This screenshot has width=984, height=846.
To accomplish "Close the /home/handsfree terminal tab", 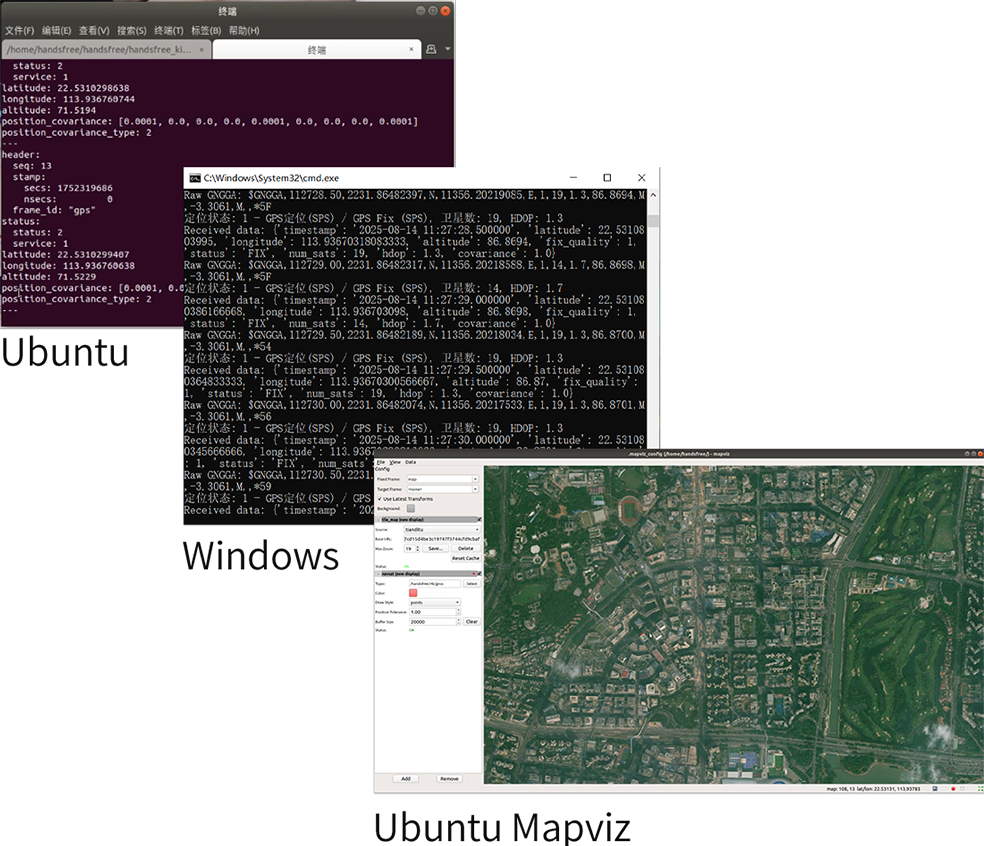I will tap(202, 49).
